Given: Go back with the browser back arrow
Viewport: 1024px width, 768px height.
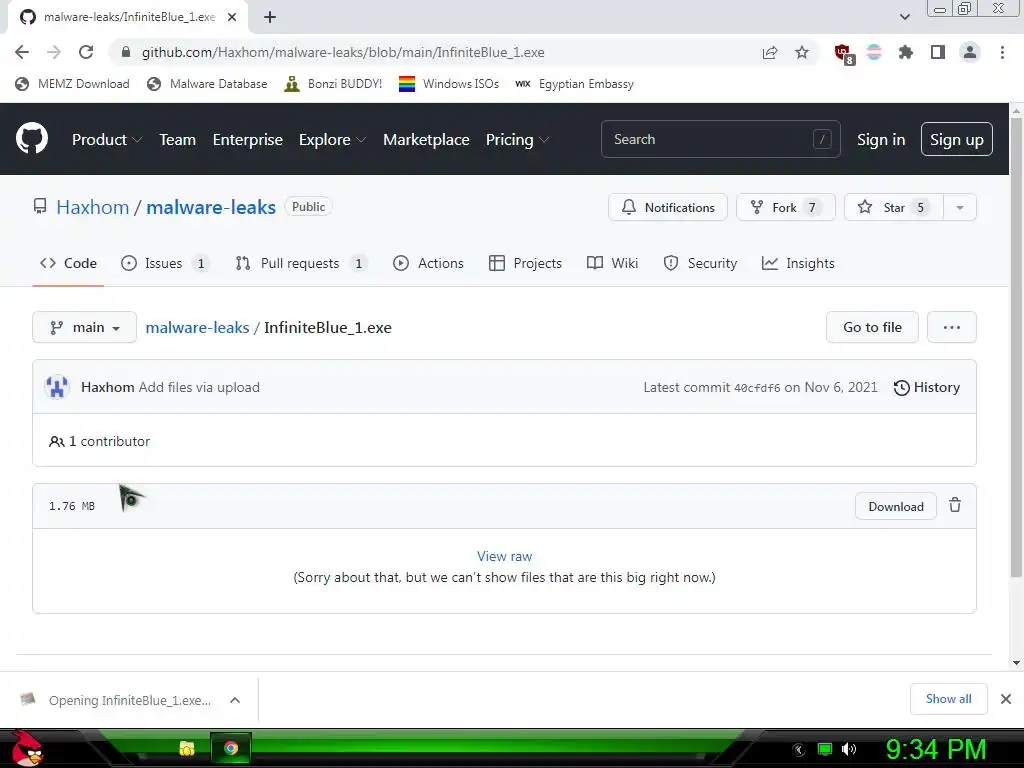Looking at the screenshot, I should pos(22,52).
